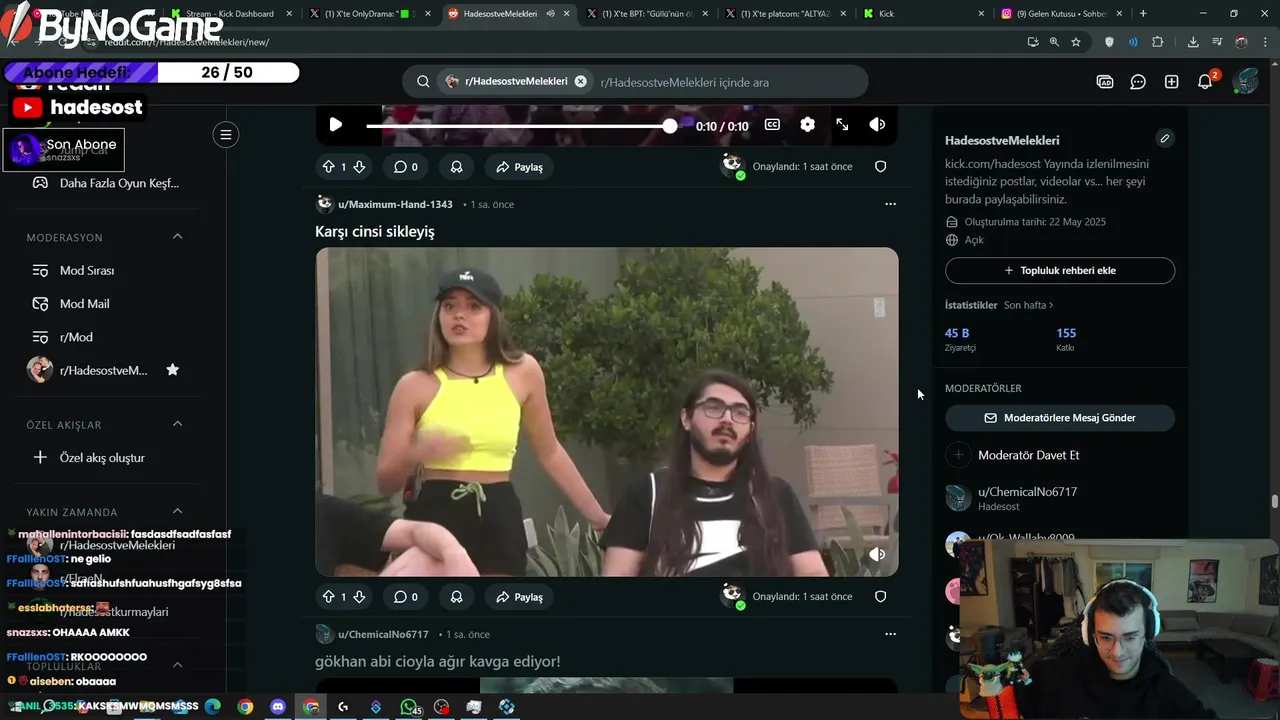Open user avatar menu in header
This screenshot has width=1280, height=720.
[x=1245, y=82]
